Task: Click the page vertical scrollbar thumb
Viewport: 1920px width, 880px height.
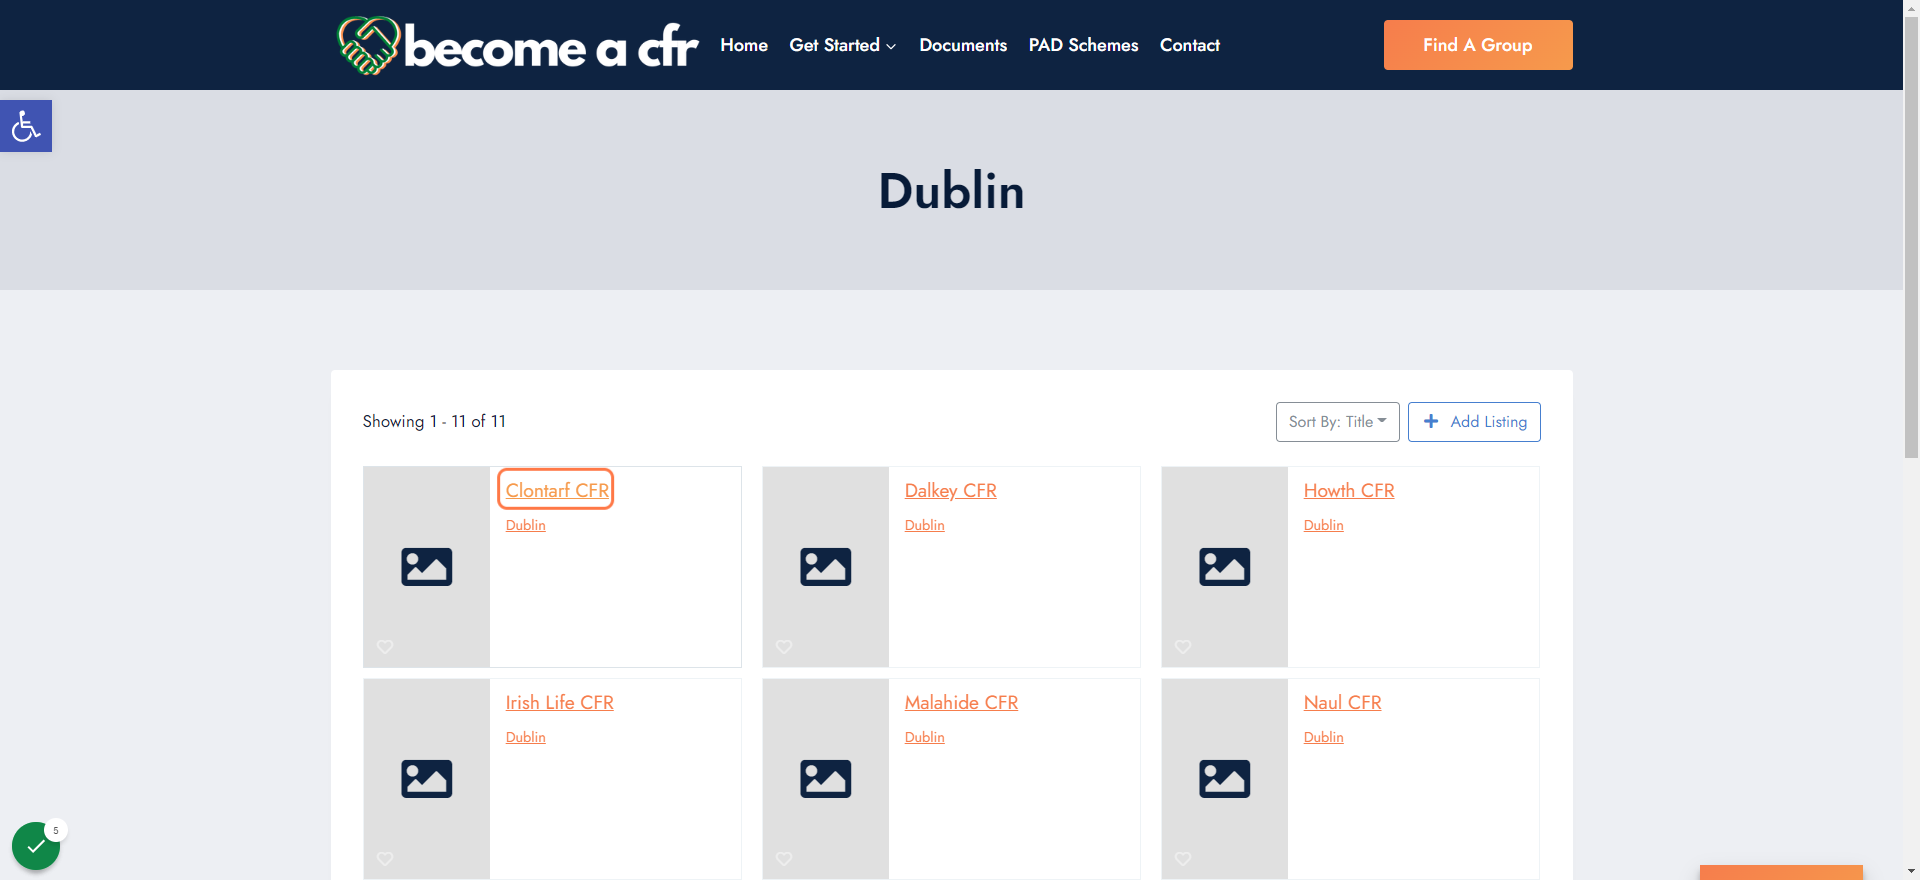Action: coord(1911,237)
